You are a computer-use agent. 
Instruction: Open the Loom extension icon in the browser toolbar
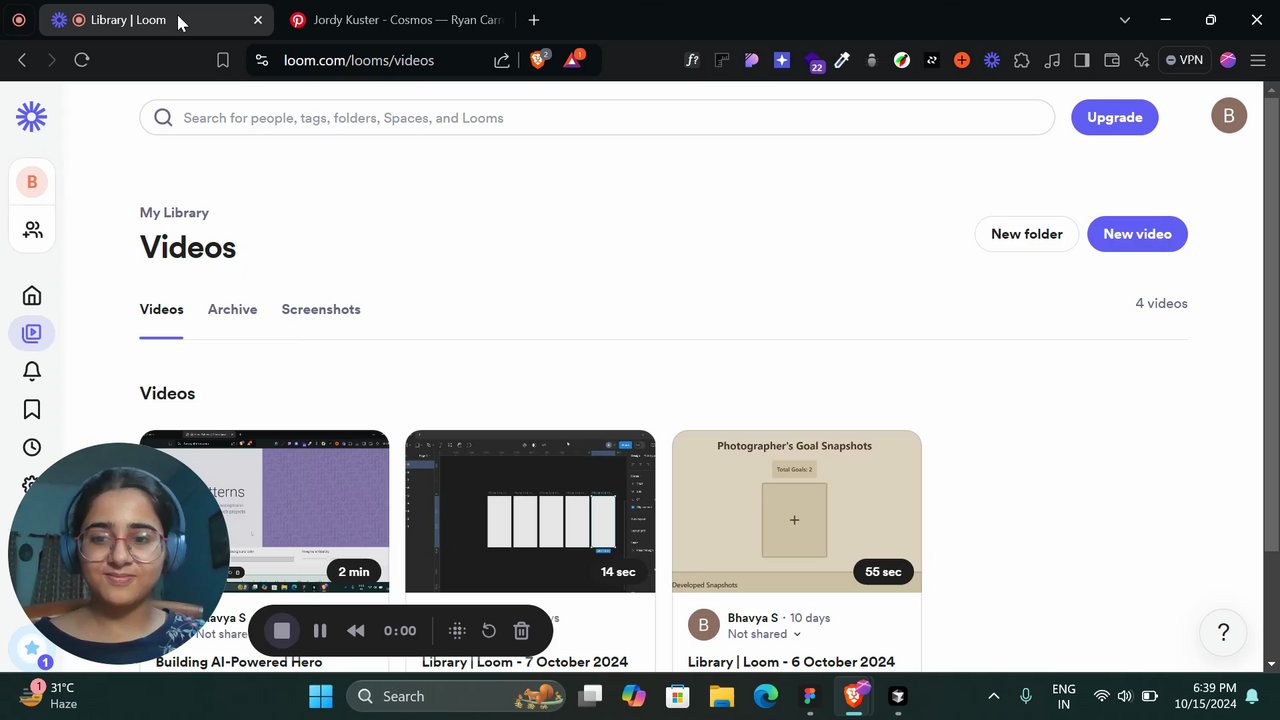[x=992, y=60]
